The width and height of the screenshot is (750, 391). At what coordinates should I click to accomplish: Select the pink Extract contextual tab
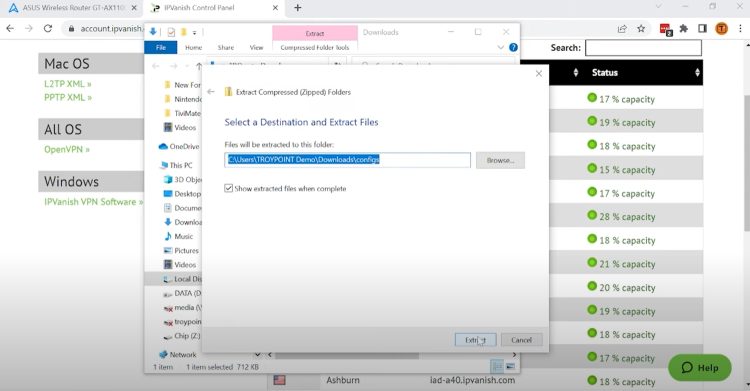[x=315, y=33]
